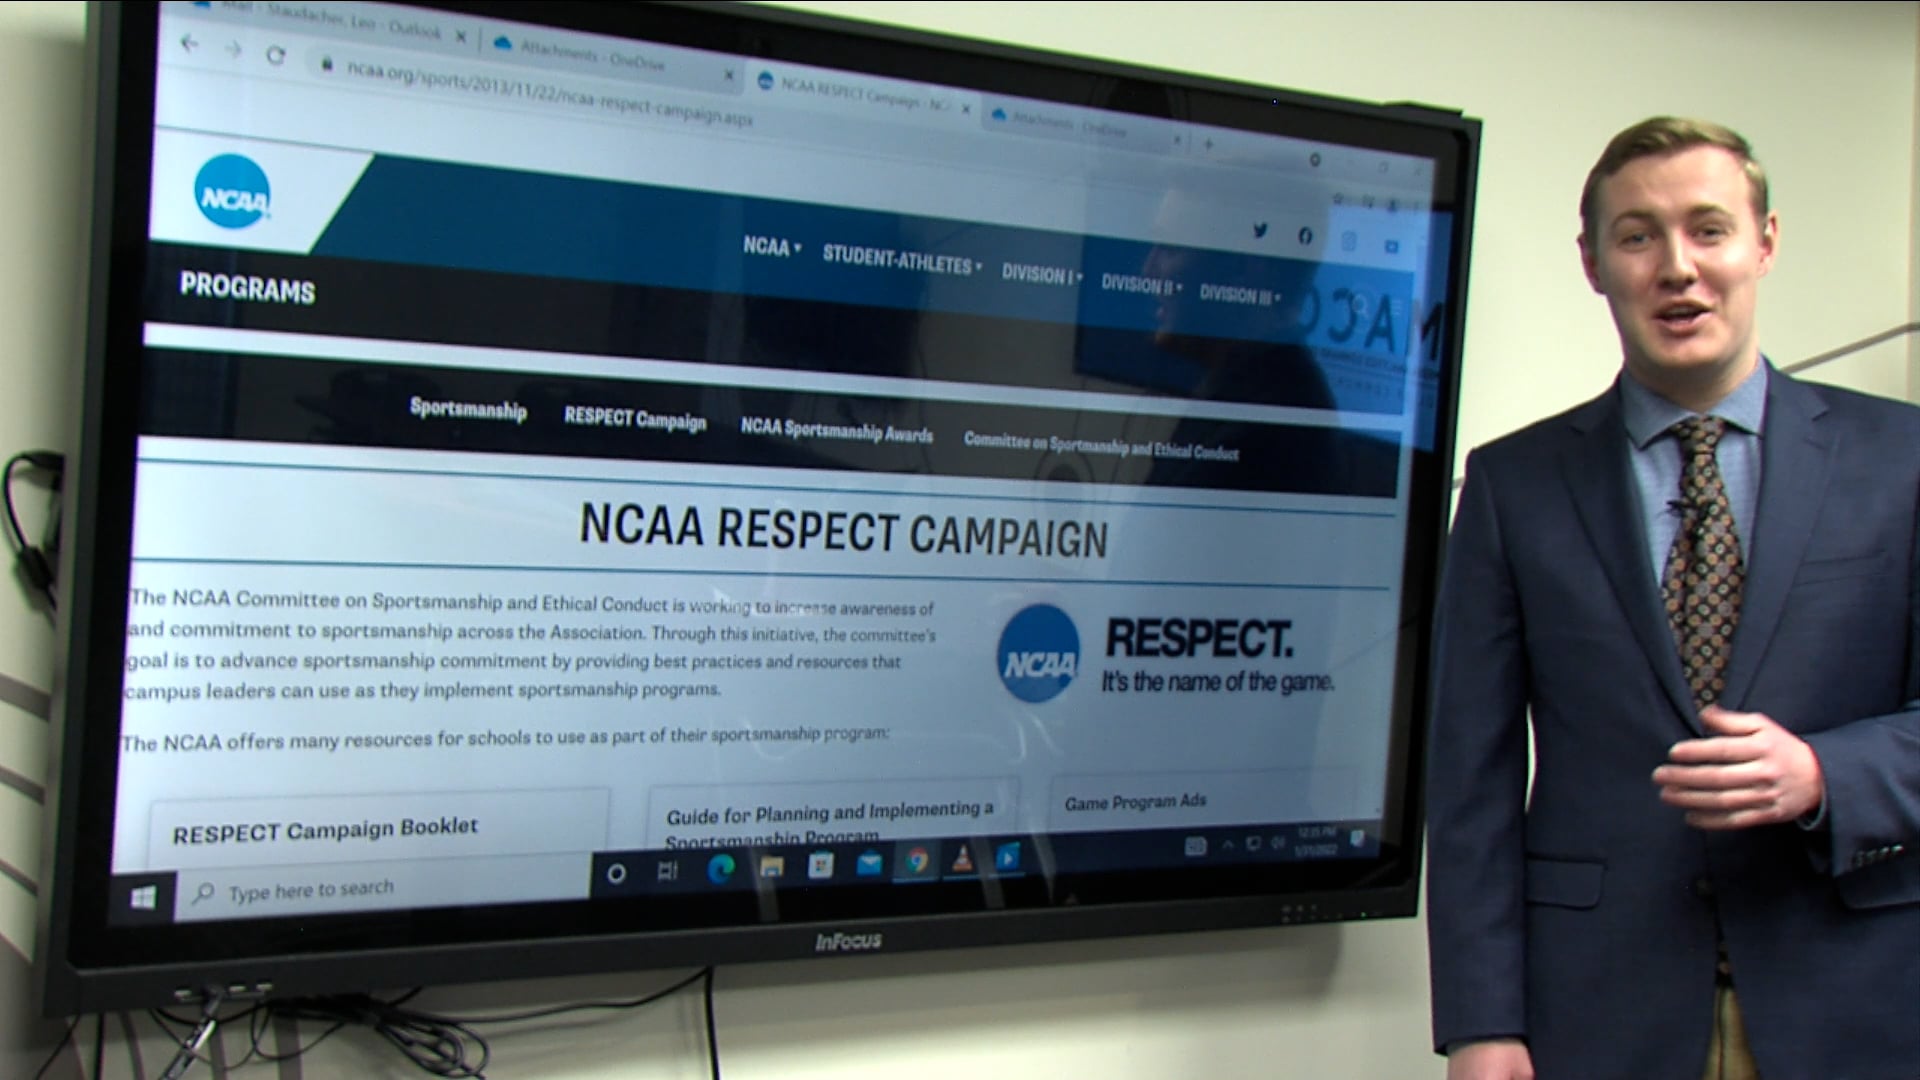Open the notification center icon

point(1357,839)
